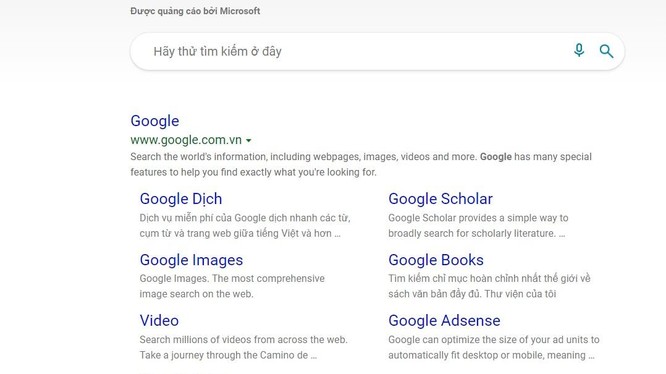Open the Google Images sitelink
The image size is (666, 374).
pos(191,260)
